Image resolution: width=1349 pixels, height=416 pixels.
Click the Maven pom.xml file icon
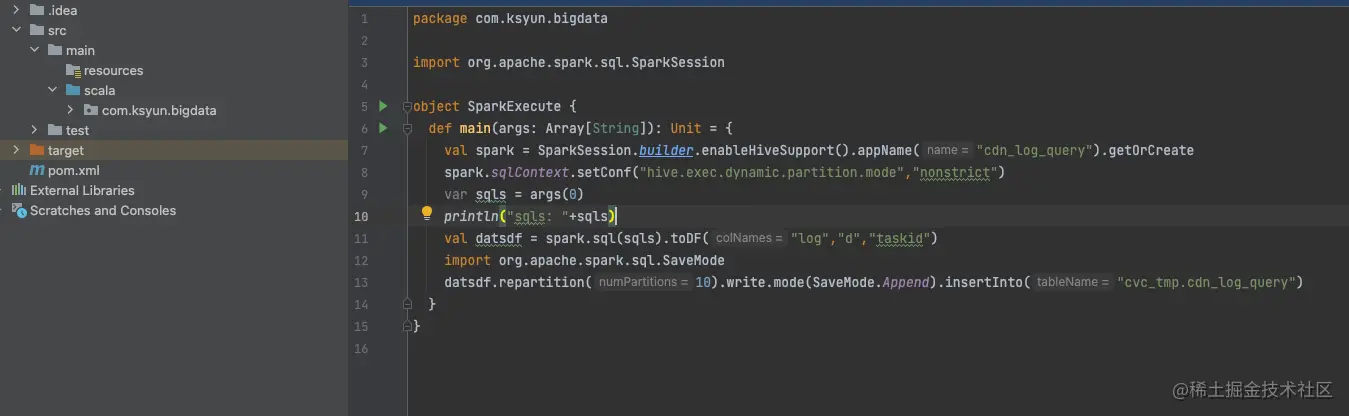point(37,170)
